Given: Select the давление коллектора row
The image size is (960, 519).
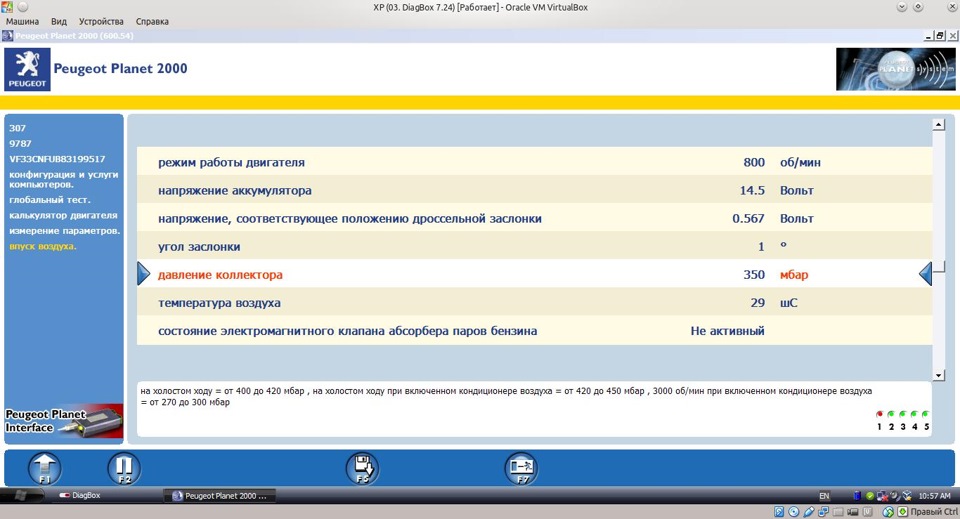Looking at the screenshot, I should coord(534,275).
